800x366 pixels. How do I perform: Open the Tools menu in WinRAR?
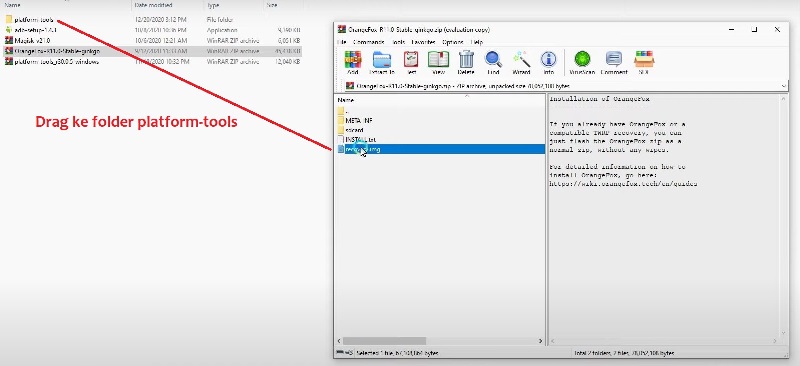pyautogui.click(x=398, y=42)
